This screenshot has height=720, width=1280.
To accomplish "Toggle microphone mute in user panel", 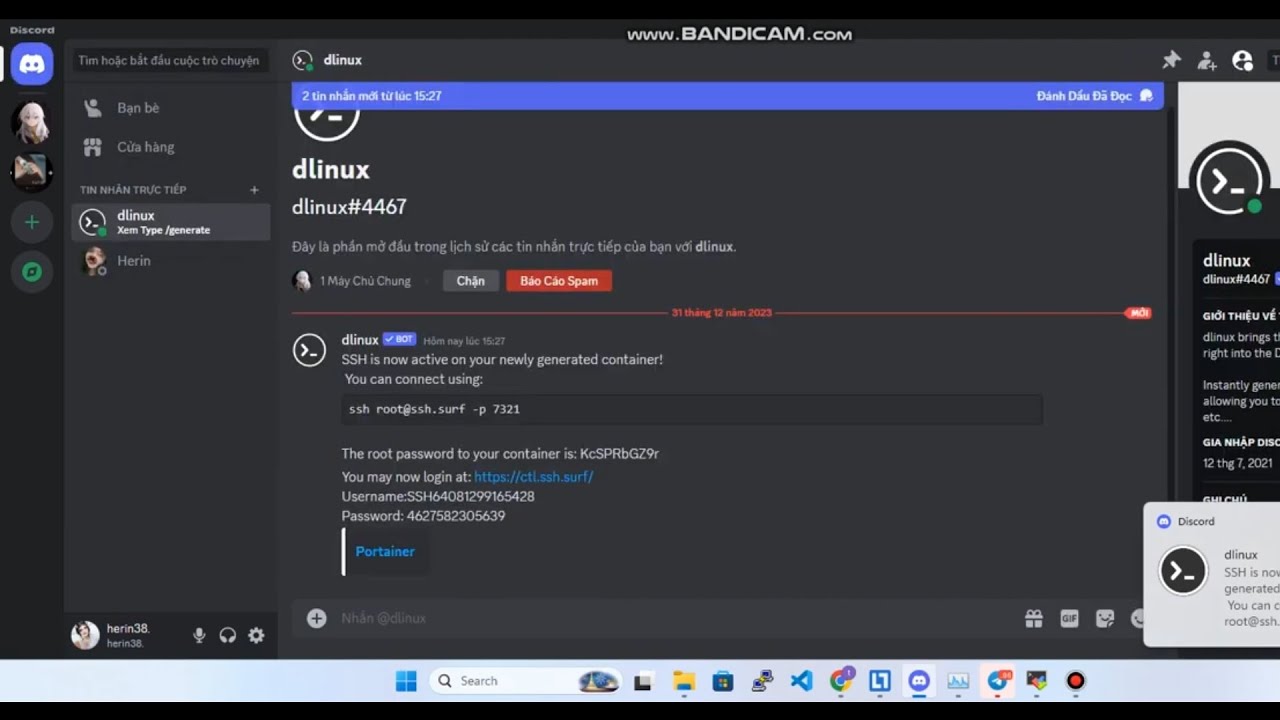I will (199, 635).
